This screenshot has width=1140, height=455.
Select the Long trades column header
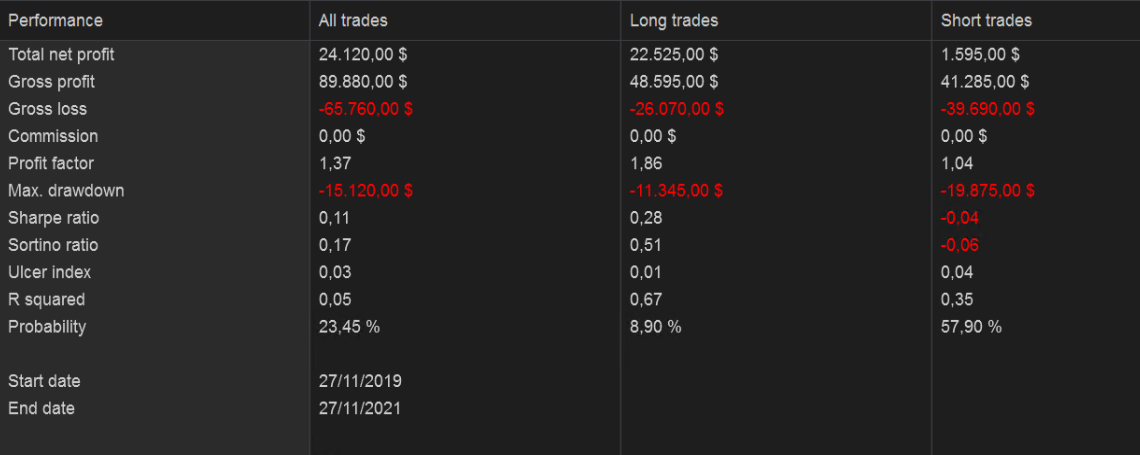click(674, 20)
